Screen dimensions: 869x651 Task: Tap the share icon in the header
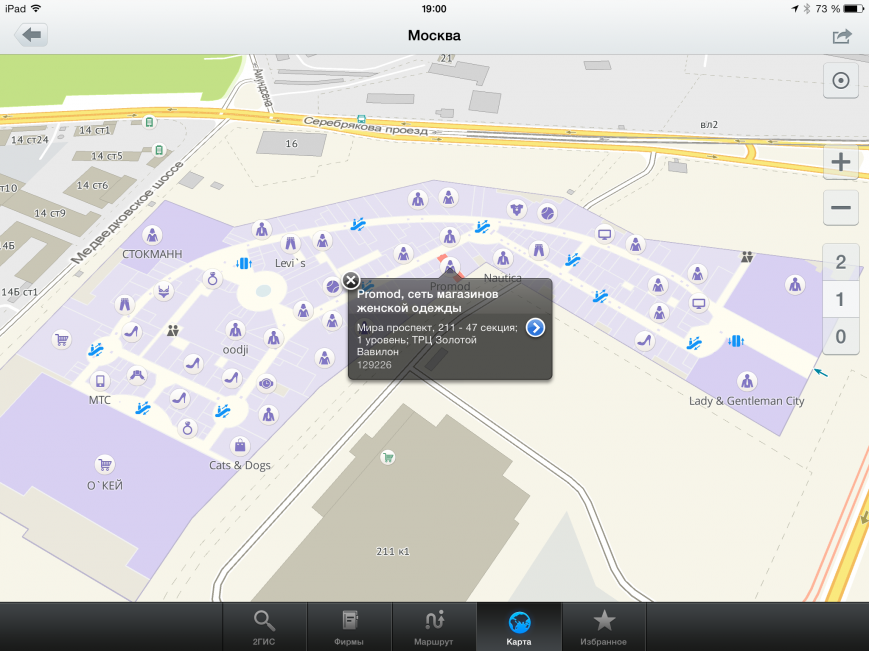(841, 37)
